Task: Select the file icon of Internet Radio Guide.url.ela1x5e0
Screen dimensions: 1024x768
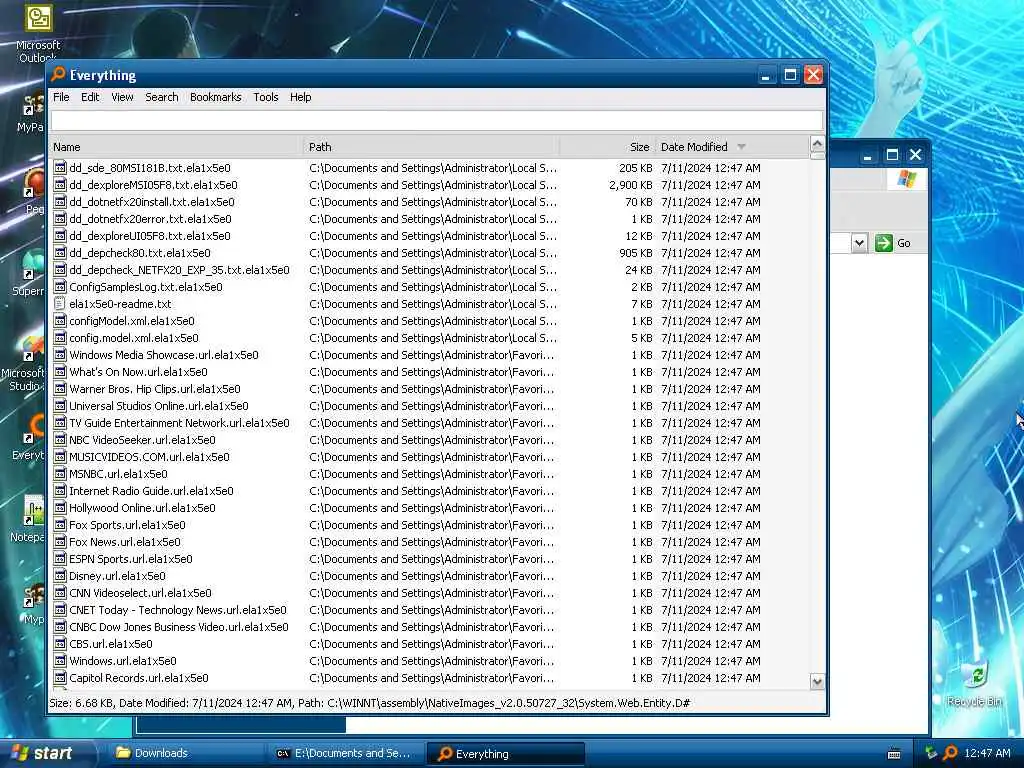Action: 60,490
